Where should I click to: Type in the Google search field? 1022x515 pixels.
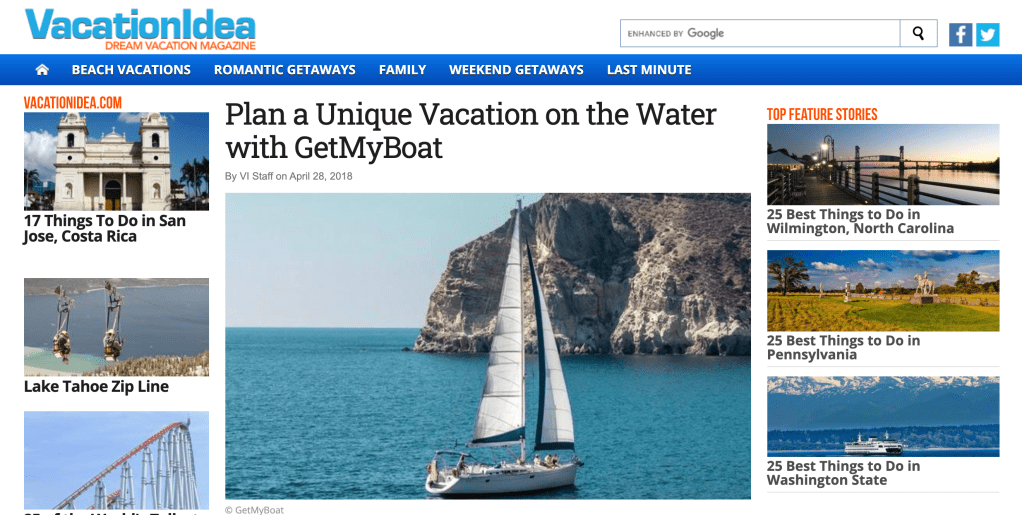coord(760,34)
